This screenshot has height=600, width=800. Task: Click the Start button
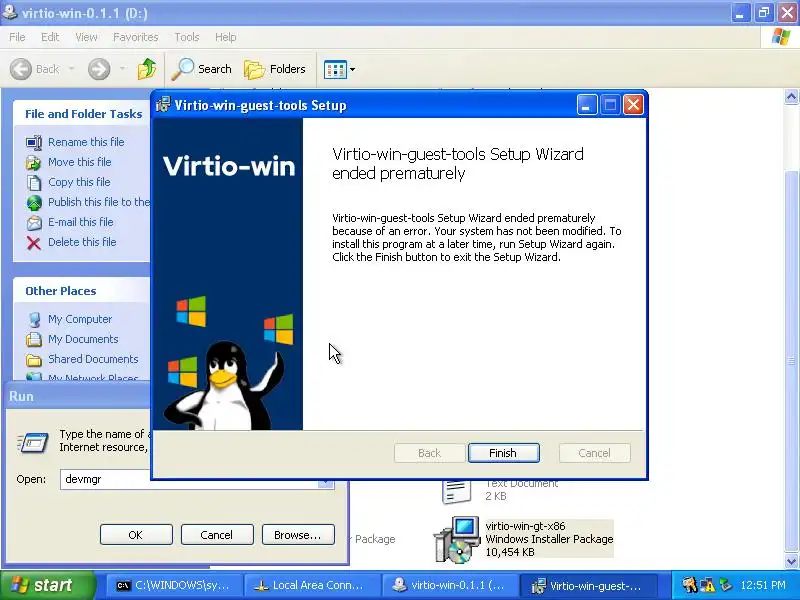(x=47, y=585)
